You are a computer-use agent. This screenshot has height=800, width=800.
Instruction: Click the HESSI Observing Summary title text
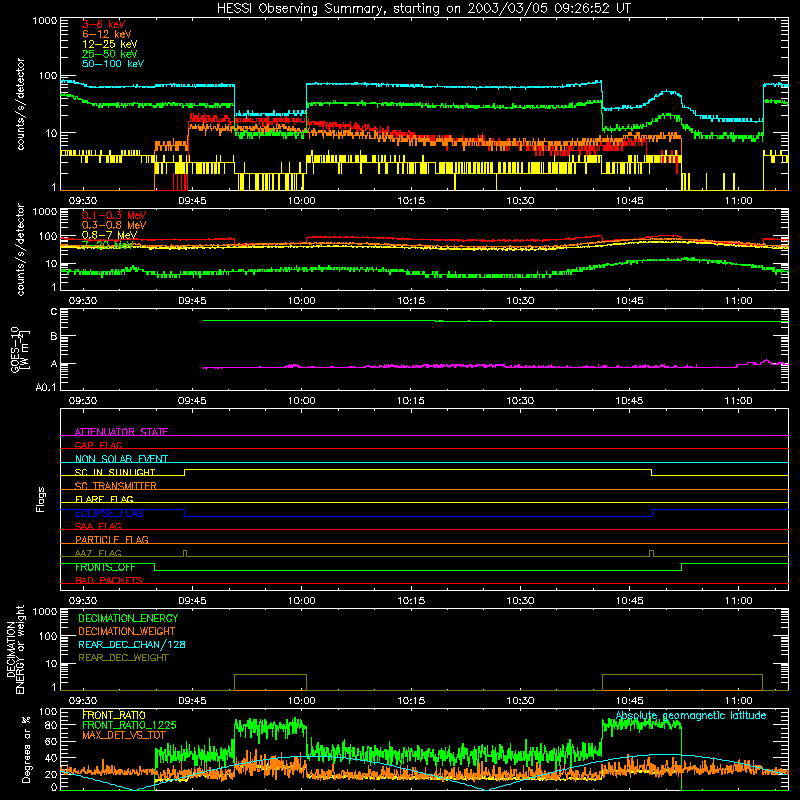(423, 8)
